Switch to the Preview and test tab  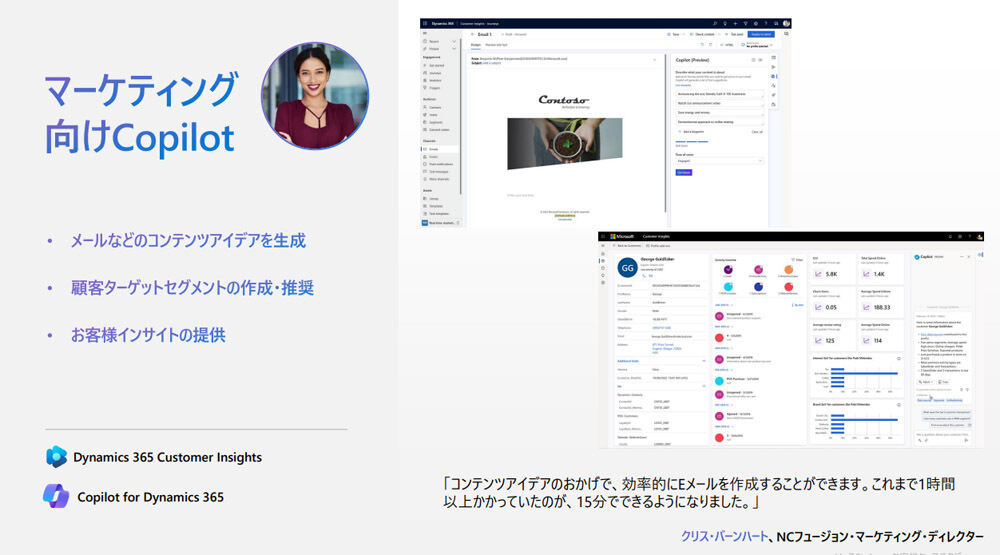pyautogui.click(x=496, y=45)
